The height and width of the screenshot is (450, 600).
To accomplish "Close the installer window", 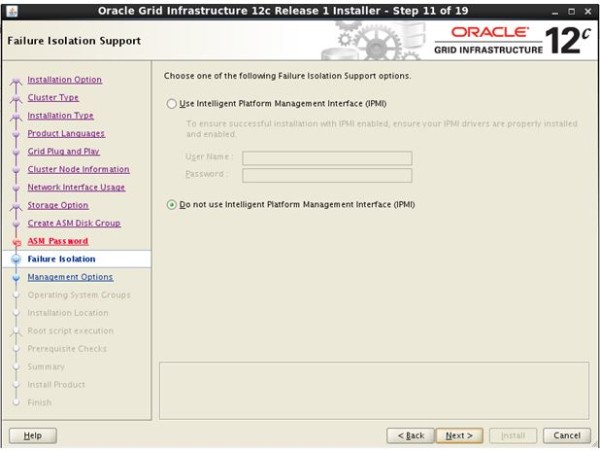I will [x=588, y=11].
